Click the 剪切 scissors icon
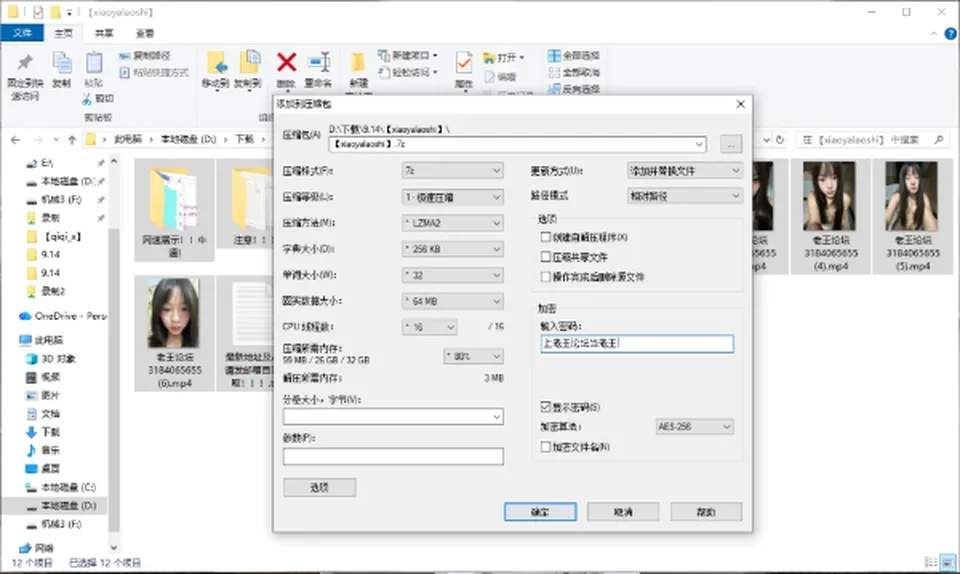The height and width of the screenshot is (574, 960). point(87,98)
